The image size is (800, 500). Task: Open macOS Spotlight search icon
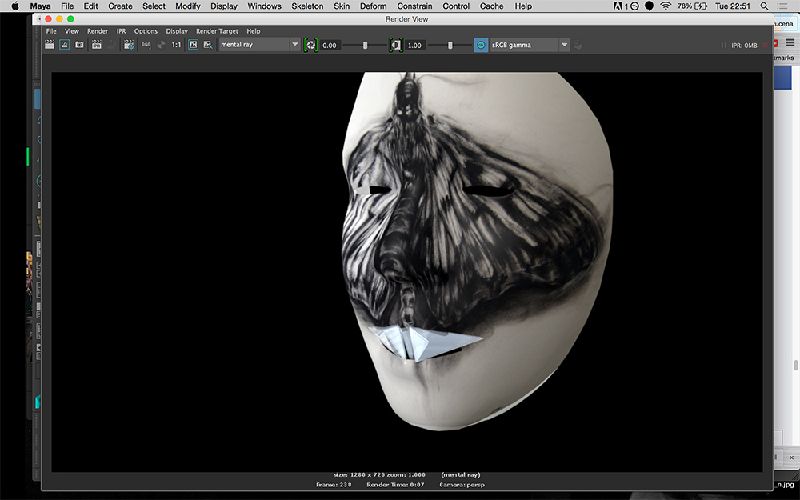pyautogui.click(x=764, y=6)
